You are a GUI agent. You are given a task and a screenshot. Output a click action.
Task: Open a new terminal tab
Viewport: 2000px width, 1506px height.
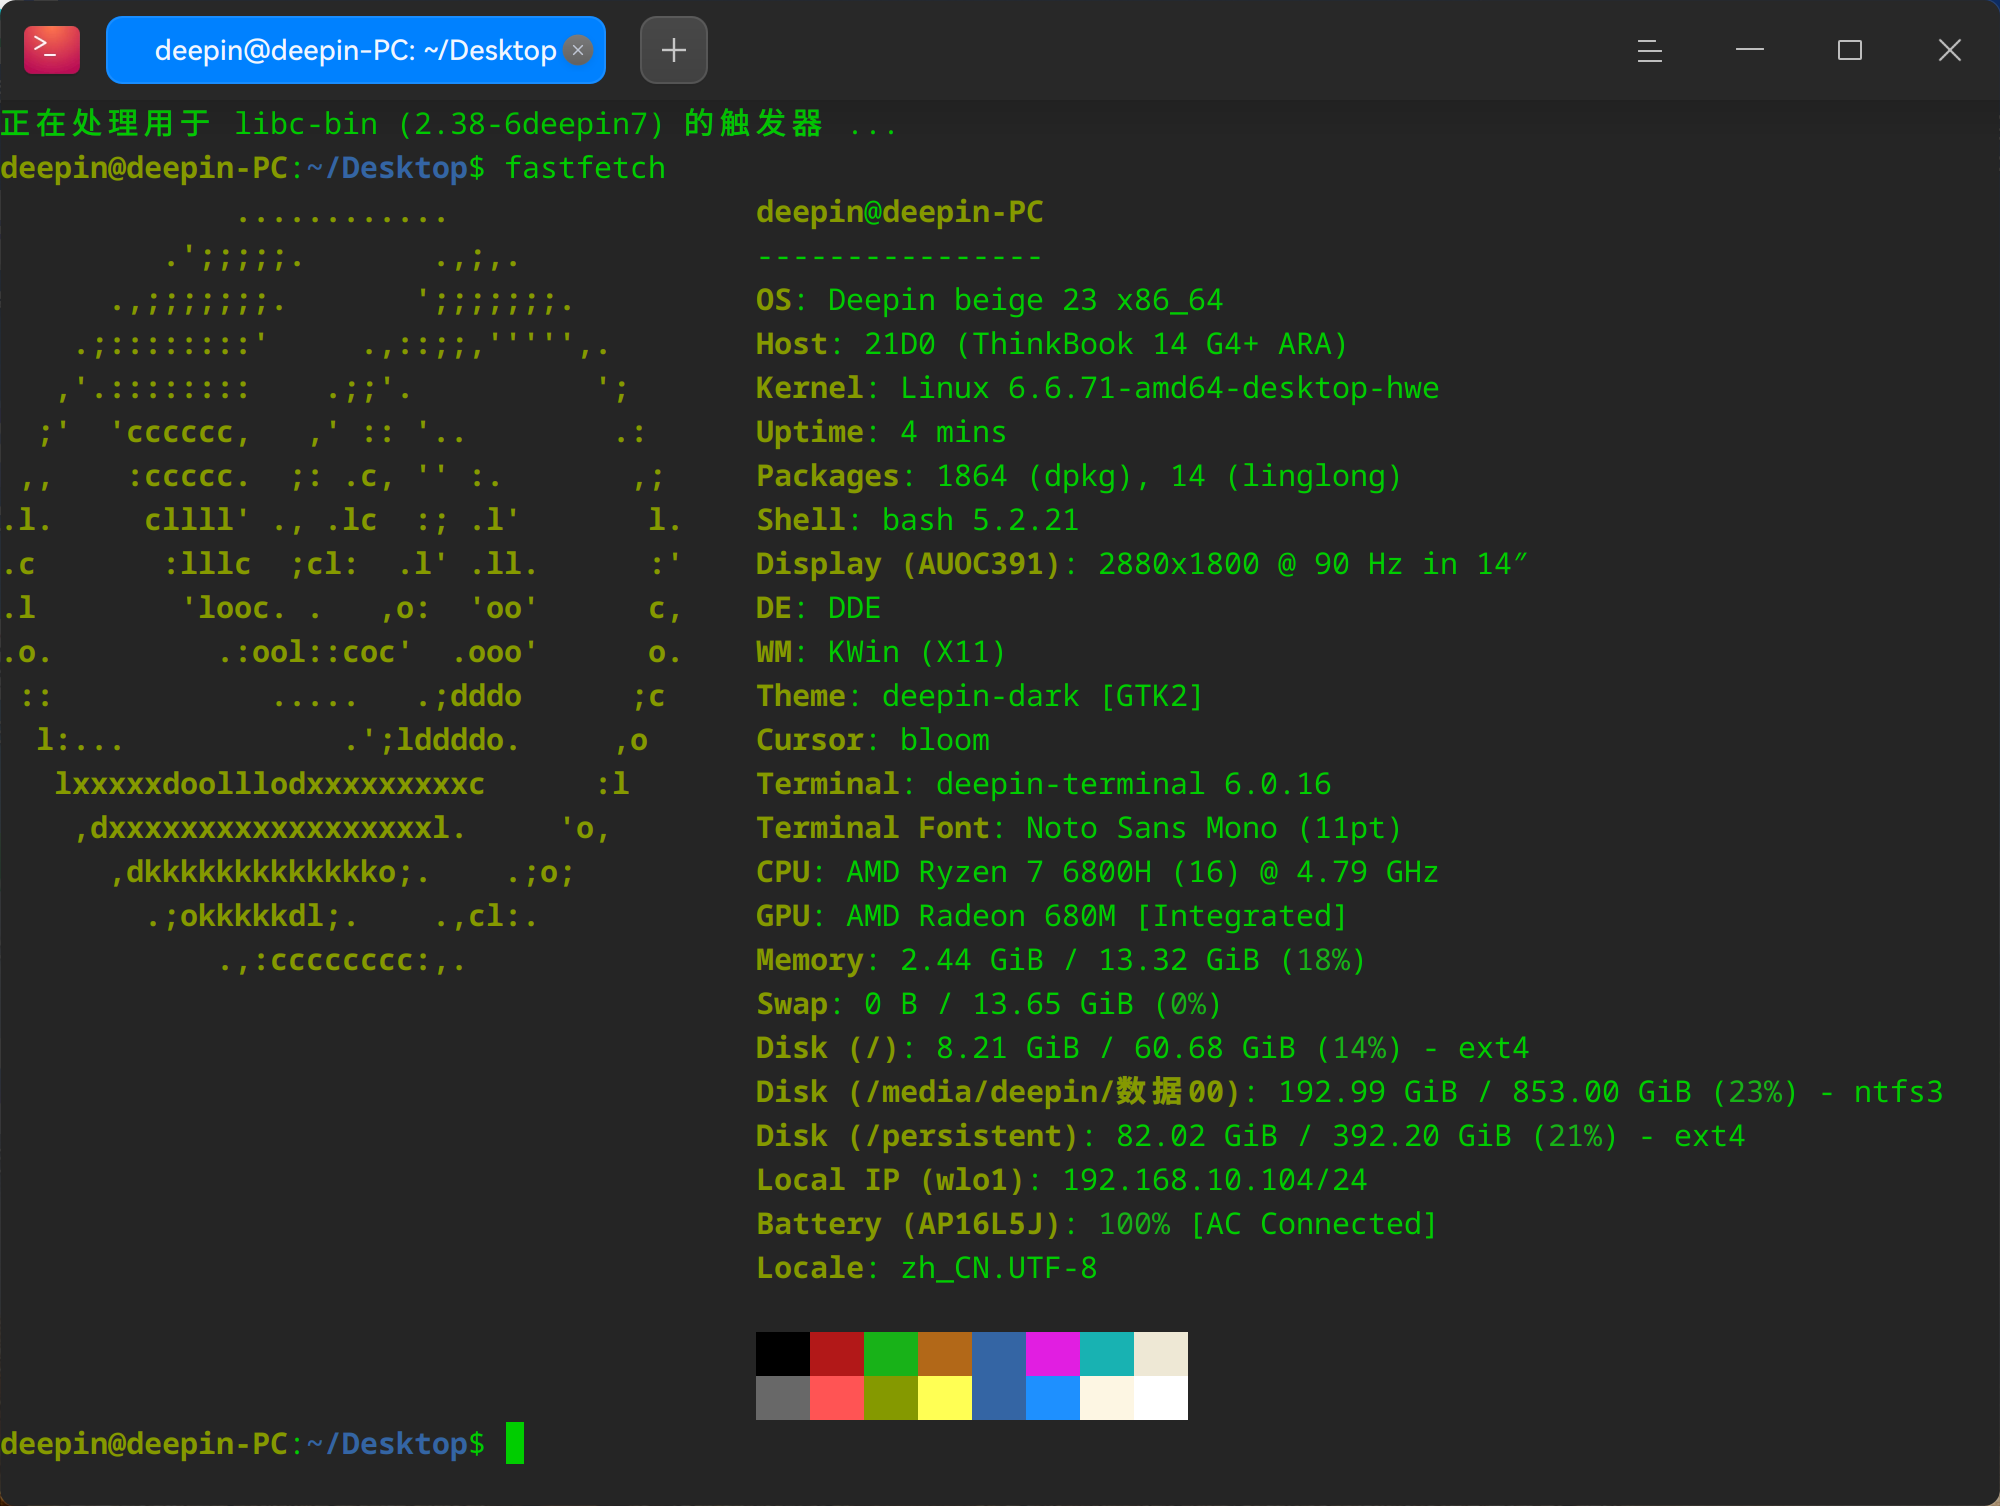click(674, 50)
